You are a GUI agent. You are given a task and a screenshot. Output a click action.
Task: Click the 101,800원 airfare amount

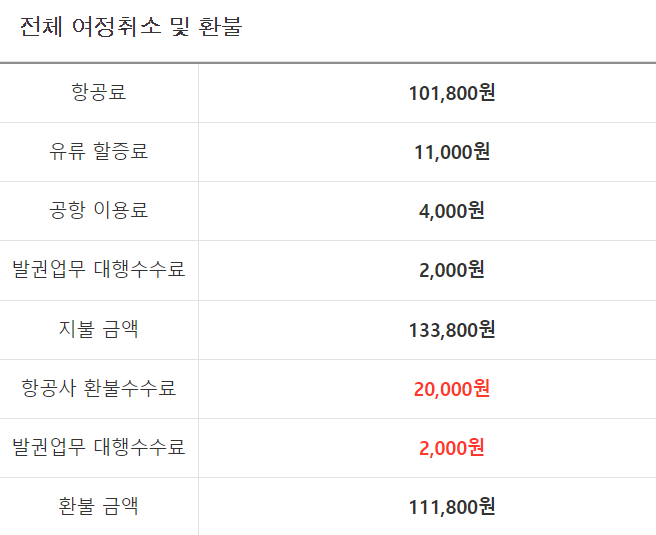452,93
